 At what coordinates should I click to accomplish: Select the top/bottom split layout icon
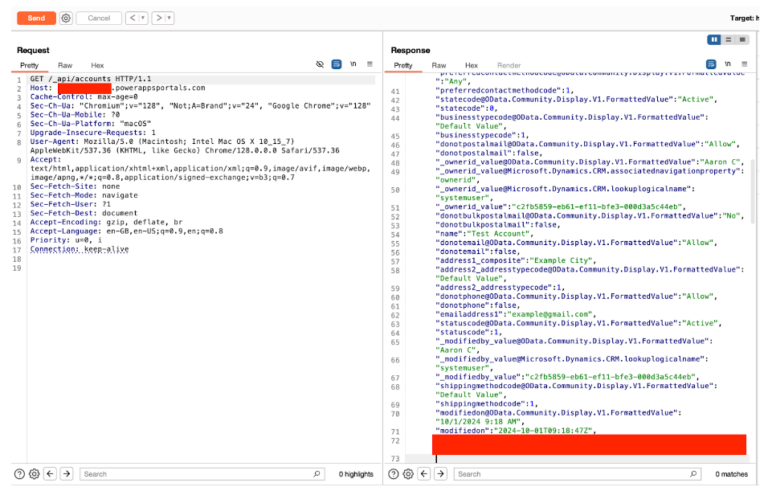point(728,40)
